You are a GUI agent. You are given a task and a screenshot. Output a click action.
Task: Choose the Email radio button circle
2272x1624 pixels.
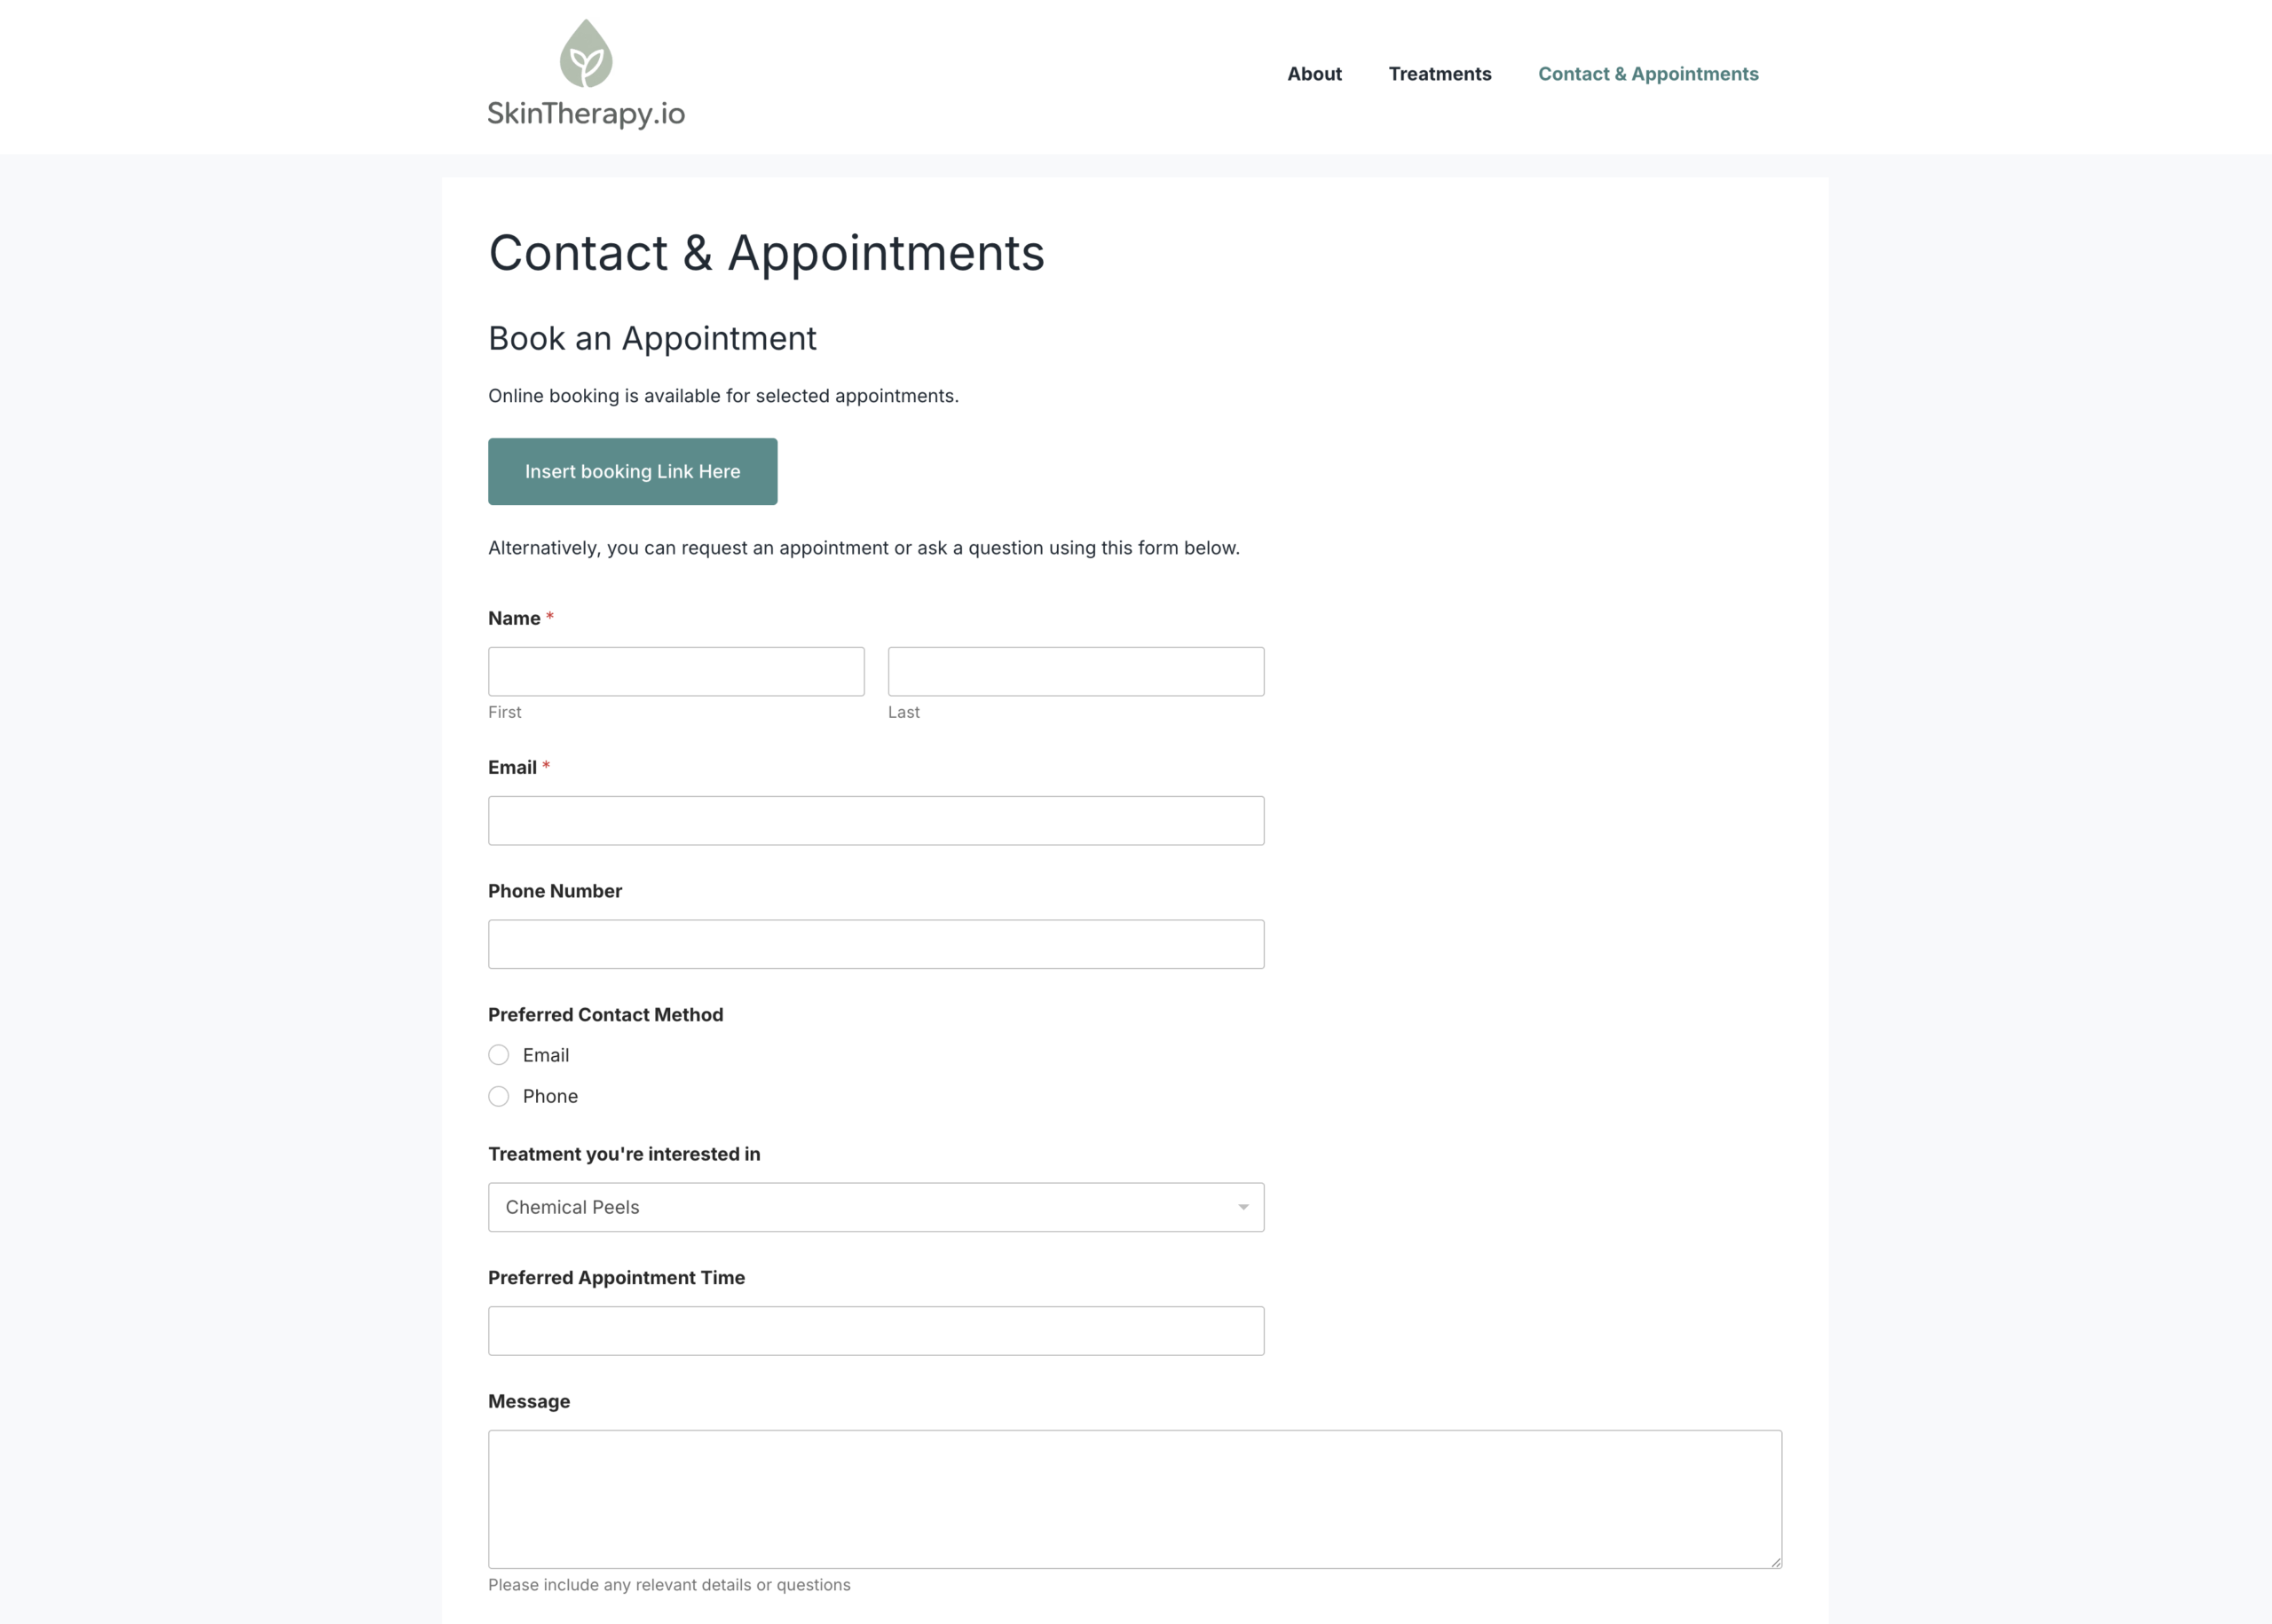(499, 1055)
